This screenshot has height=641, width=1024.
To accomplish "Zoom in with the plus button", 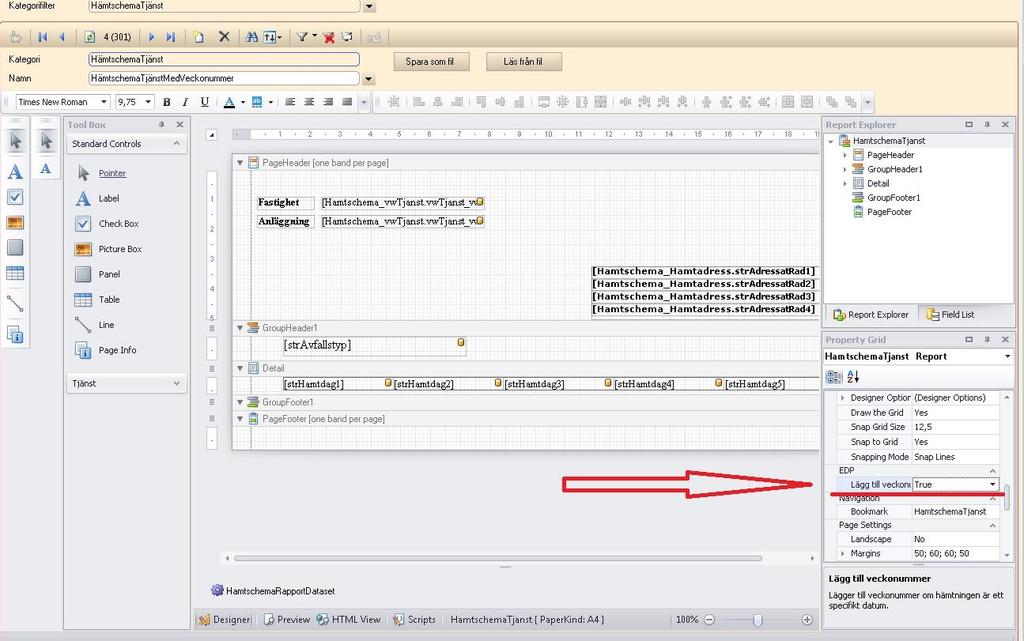I will pyautogui.click(x=807, y=619).
